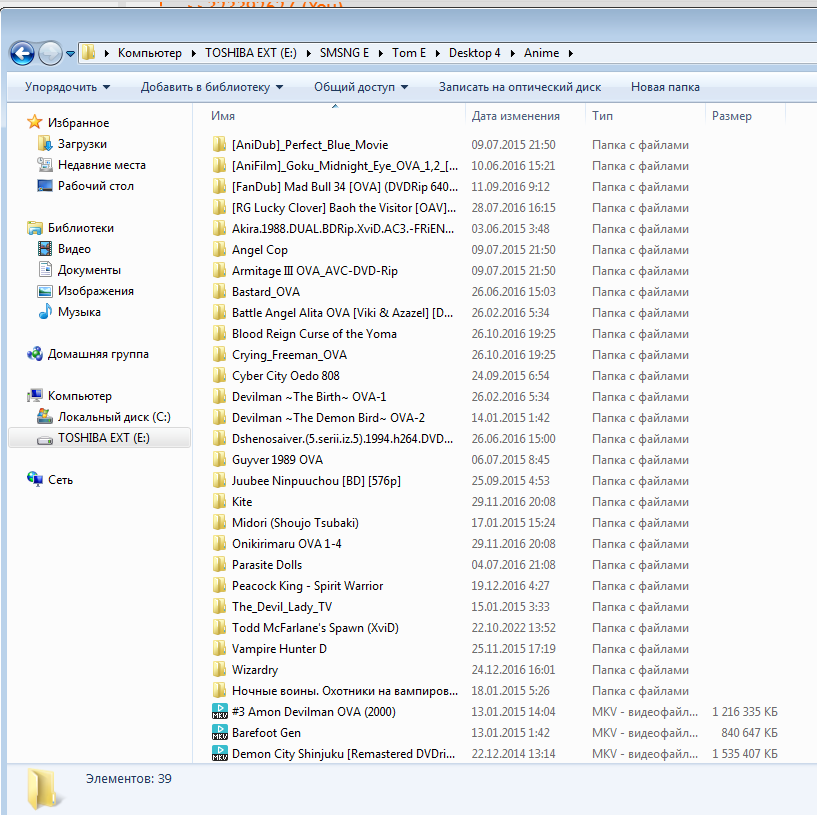Expand the Компьютер breadcrumb arrow
Viewport: 817px width, 815px height.
click(x=193, y=53)
